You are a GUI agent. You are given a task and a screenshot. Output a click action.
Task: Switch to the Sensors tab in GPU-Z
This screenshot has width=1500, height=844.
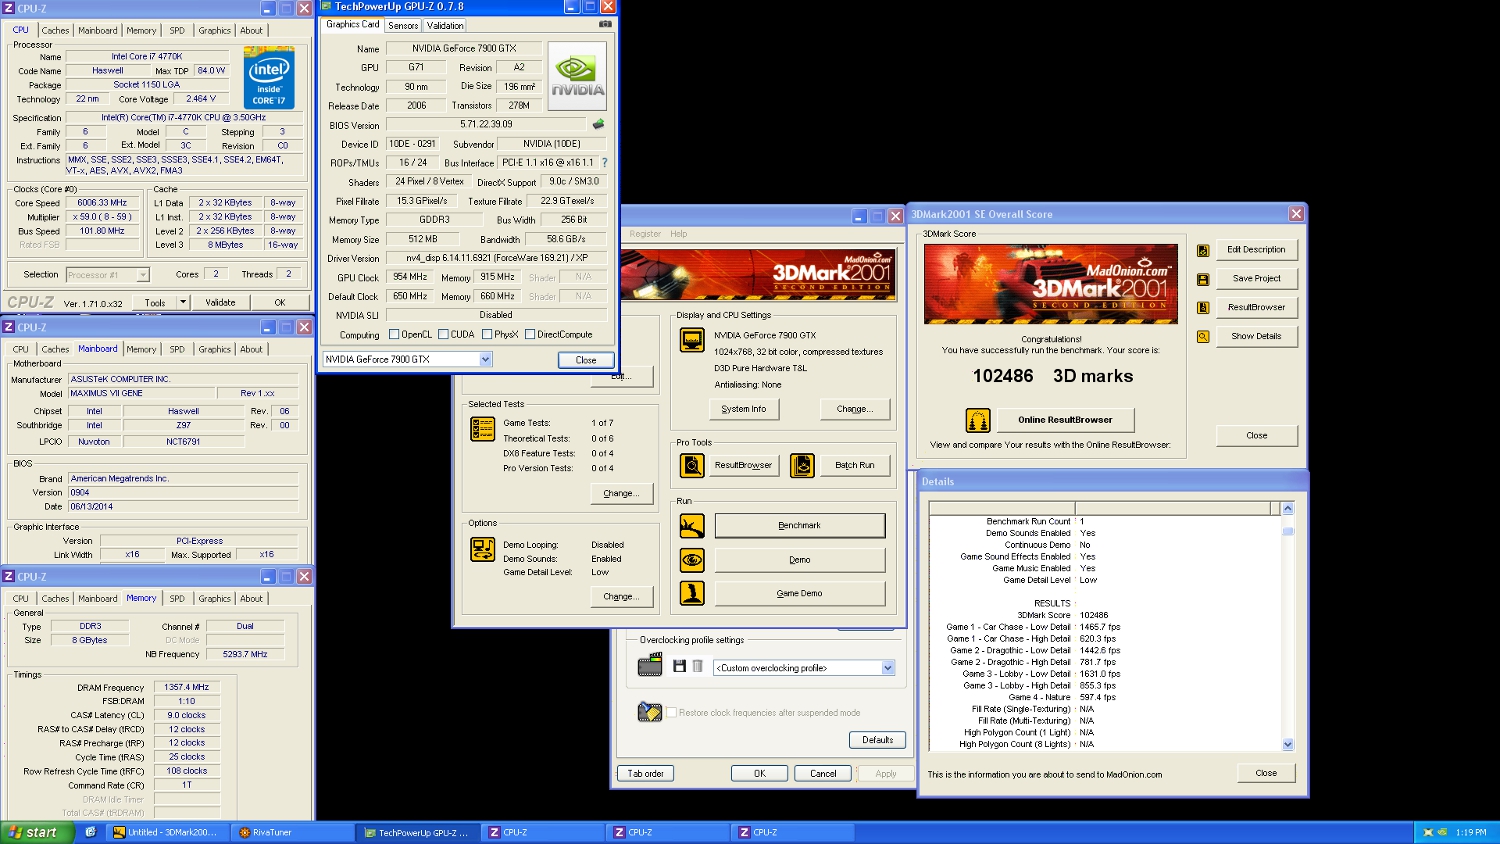(x=403, y=25)
